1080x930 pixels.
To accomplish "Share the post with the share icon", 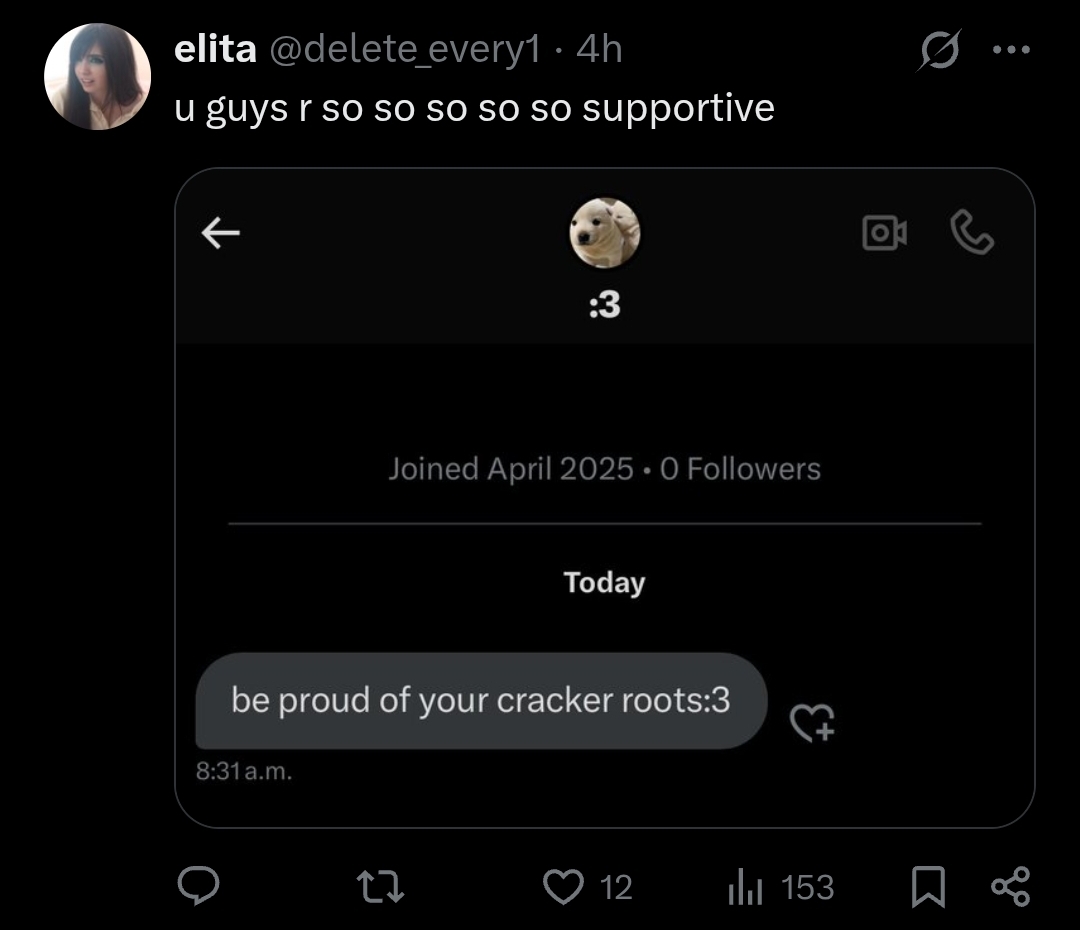I will tap(1008, 886).
